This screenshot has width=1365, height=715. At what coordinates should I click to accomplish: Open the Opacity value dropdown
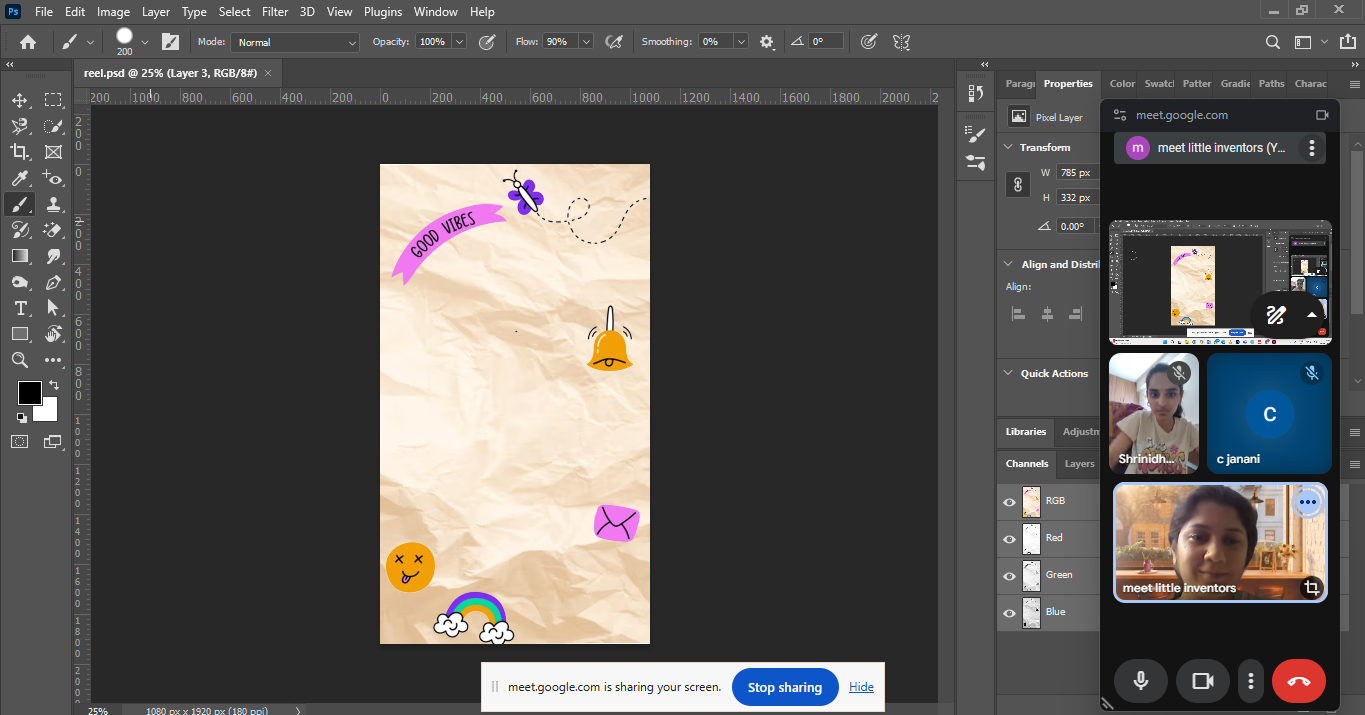[x=459, y=42]
